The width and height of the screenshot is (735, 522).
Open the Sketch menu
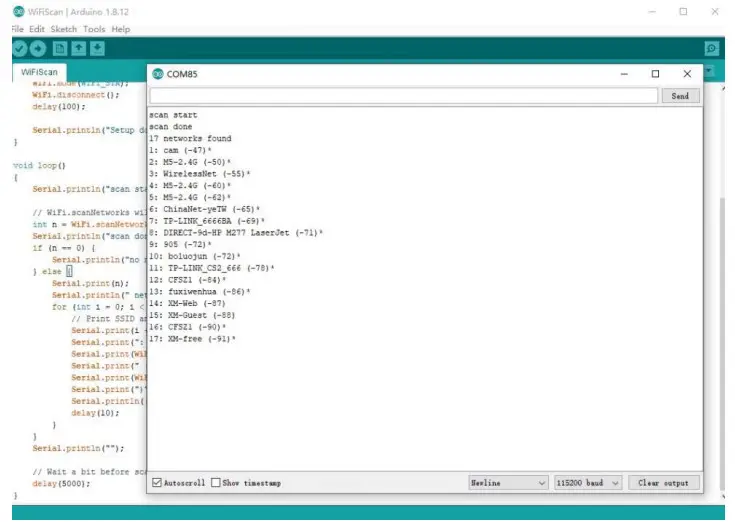(x=63, y=29)
